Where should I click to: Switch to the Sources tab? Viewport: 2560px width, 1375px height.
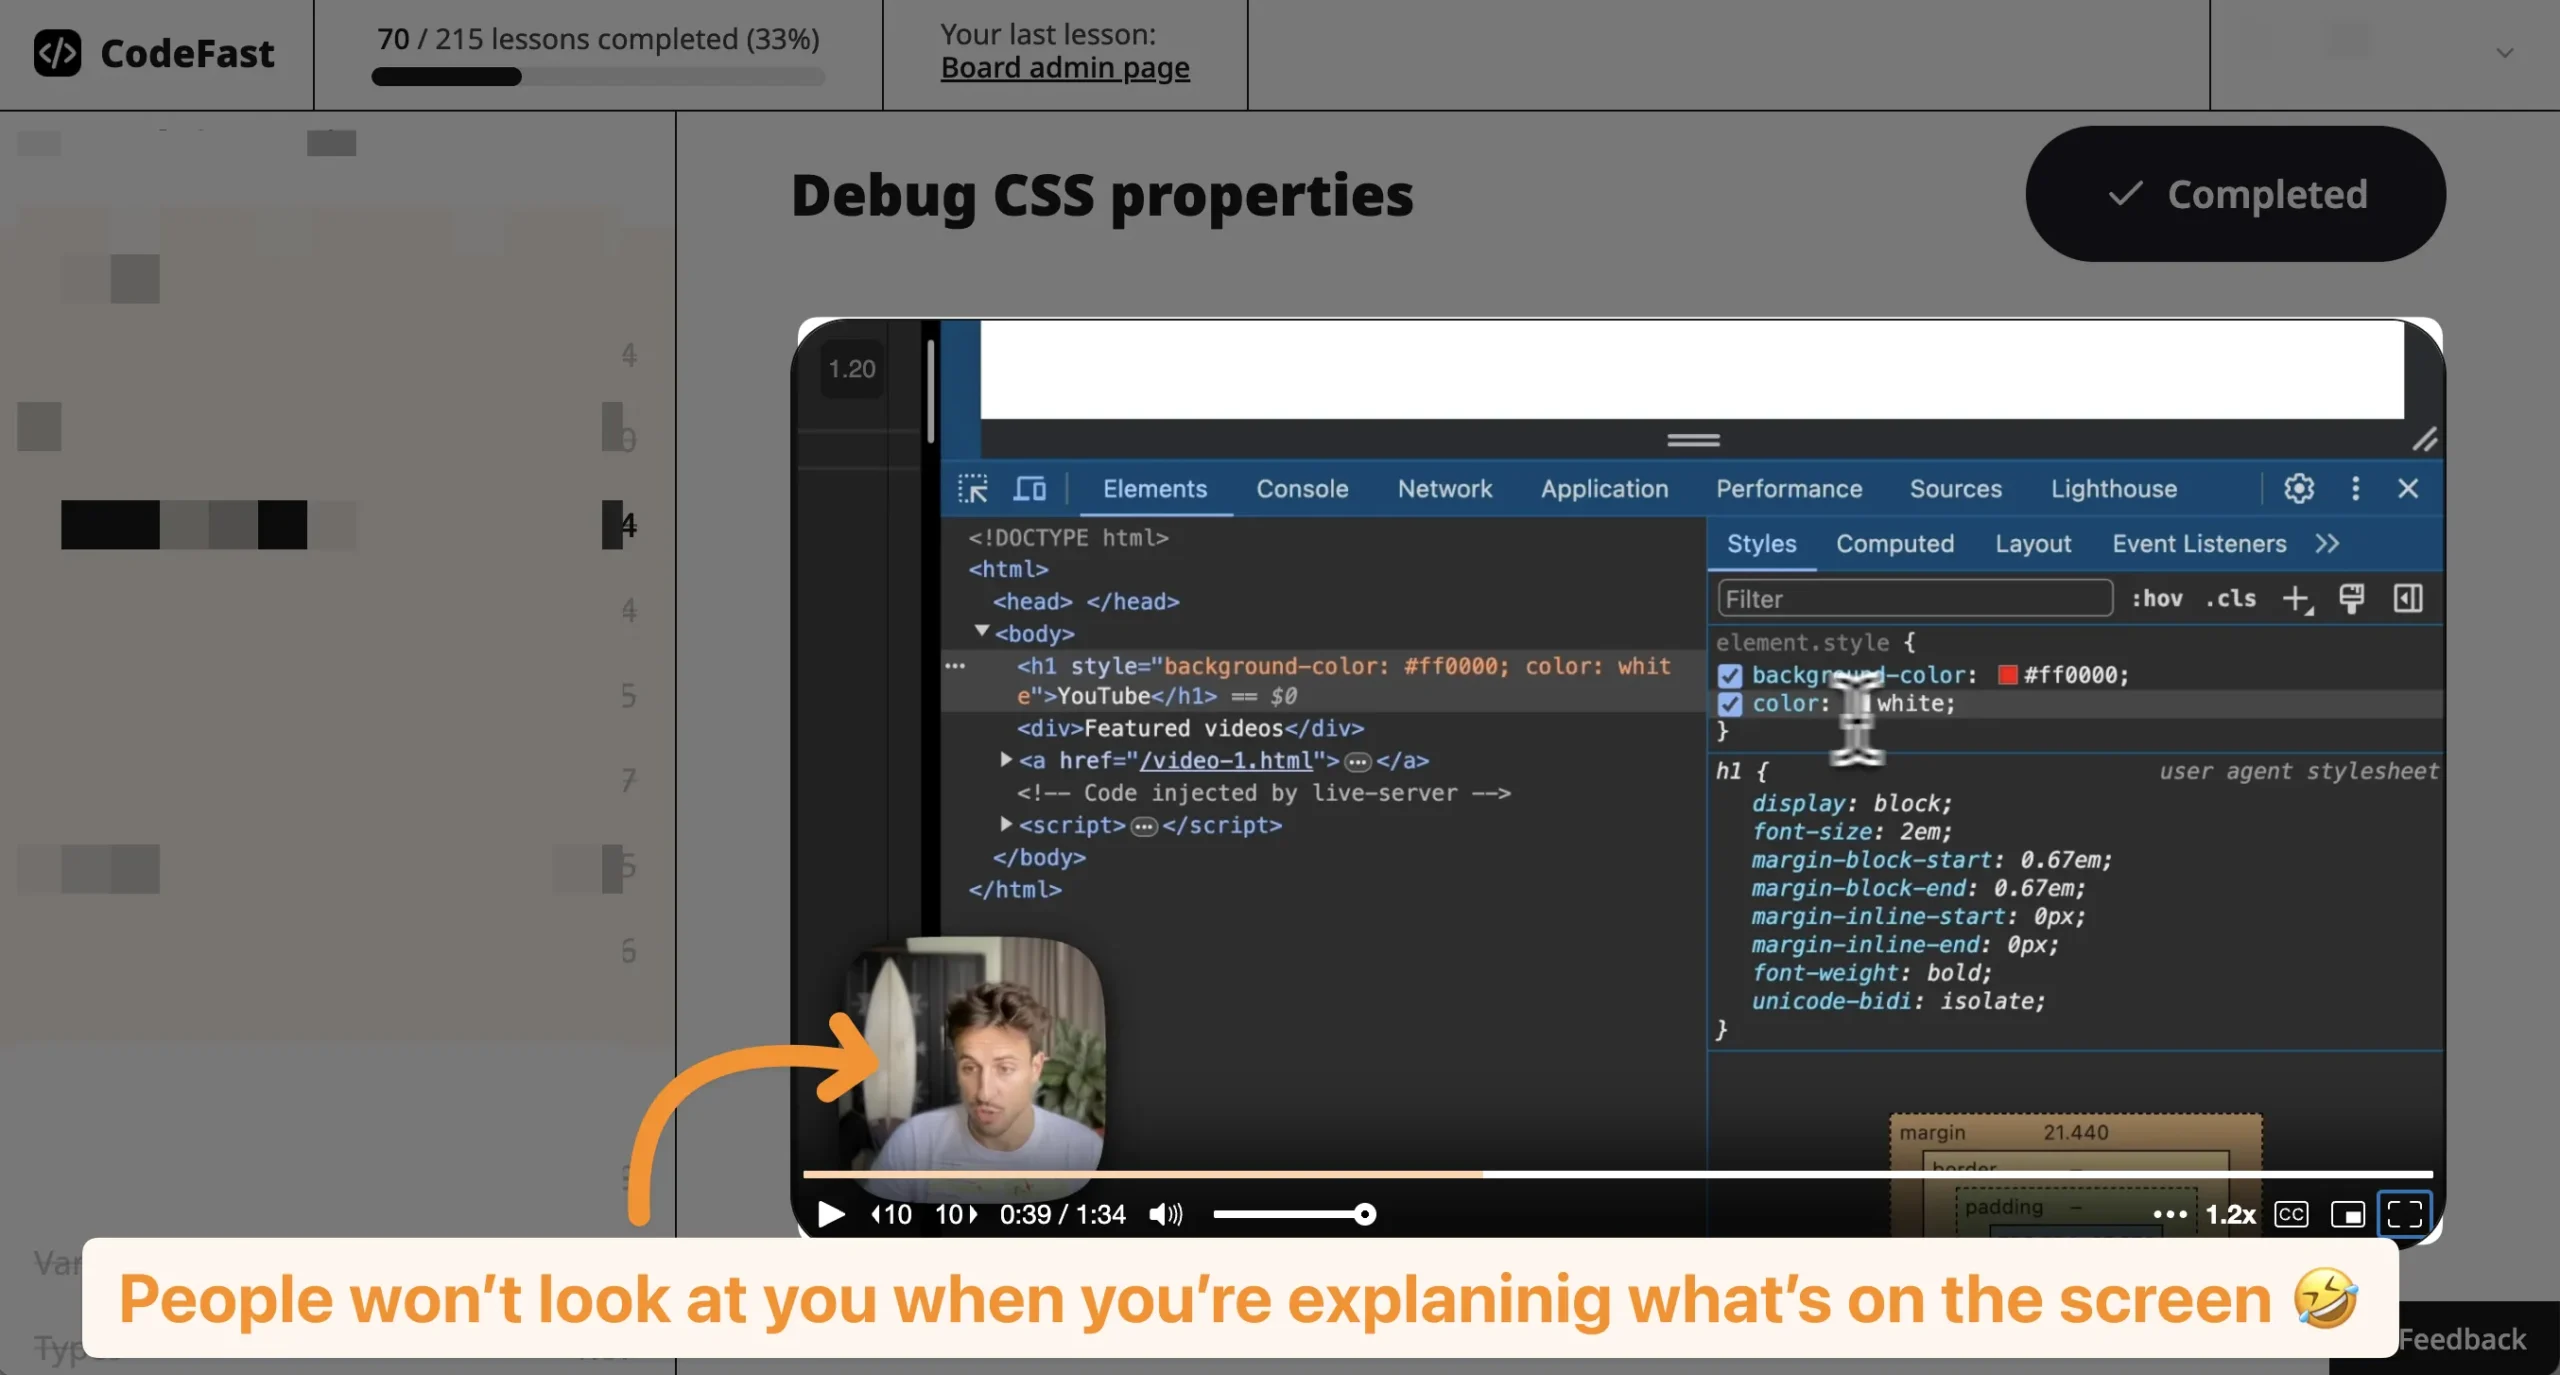[x=1955, y=488]
